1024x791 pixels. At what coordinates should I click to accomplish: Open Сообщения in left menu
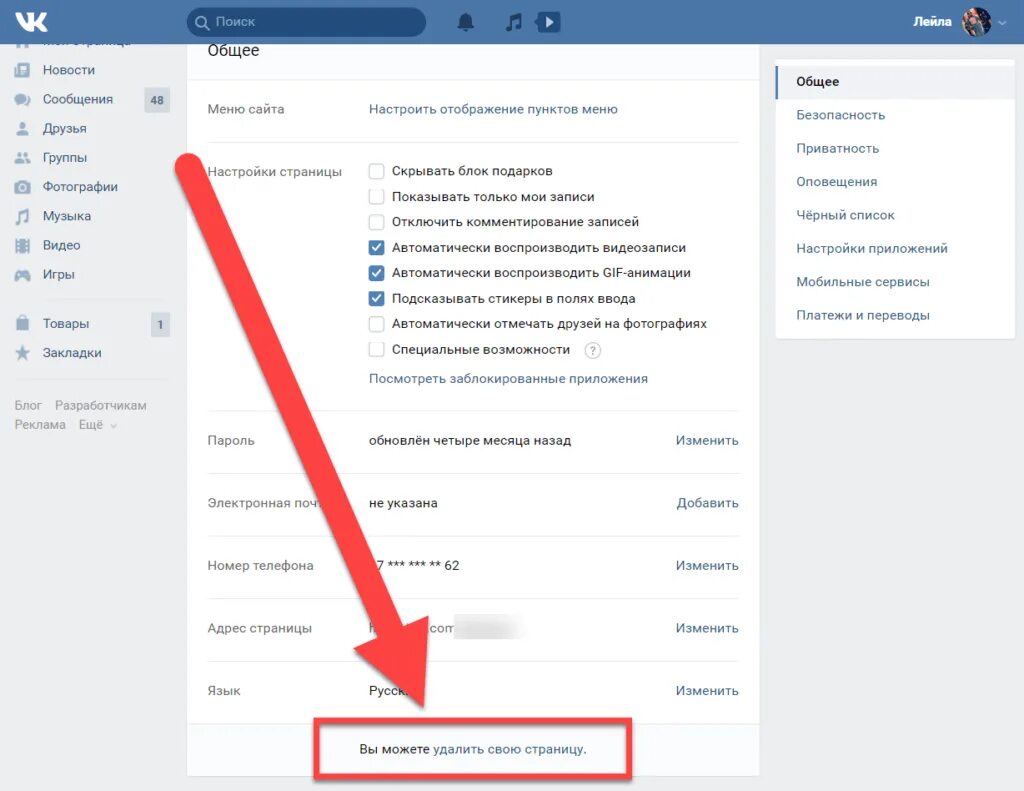pyautogui.click(x=78, y=99)
